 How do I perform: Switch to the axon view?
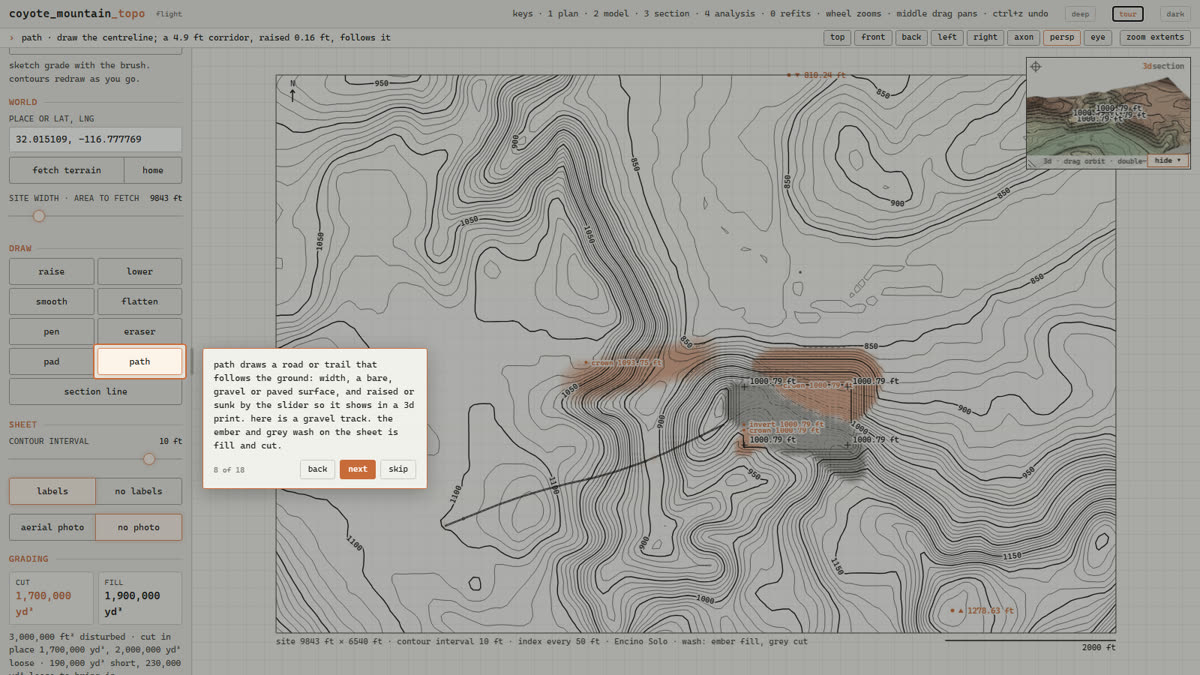1023,37
